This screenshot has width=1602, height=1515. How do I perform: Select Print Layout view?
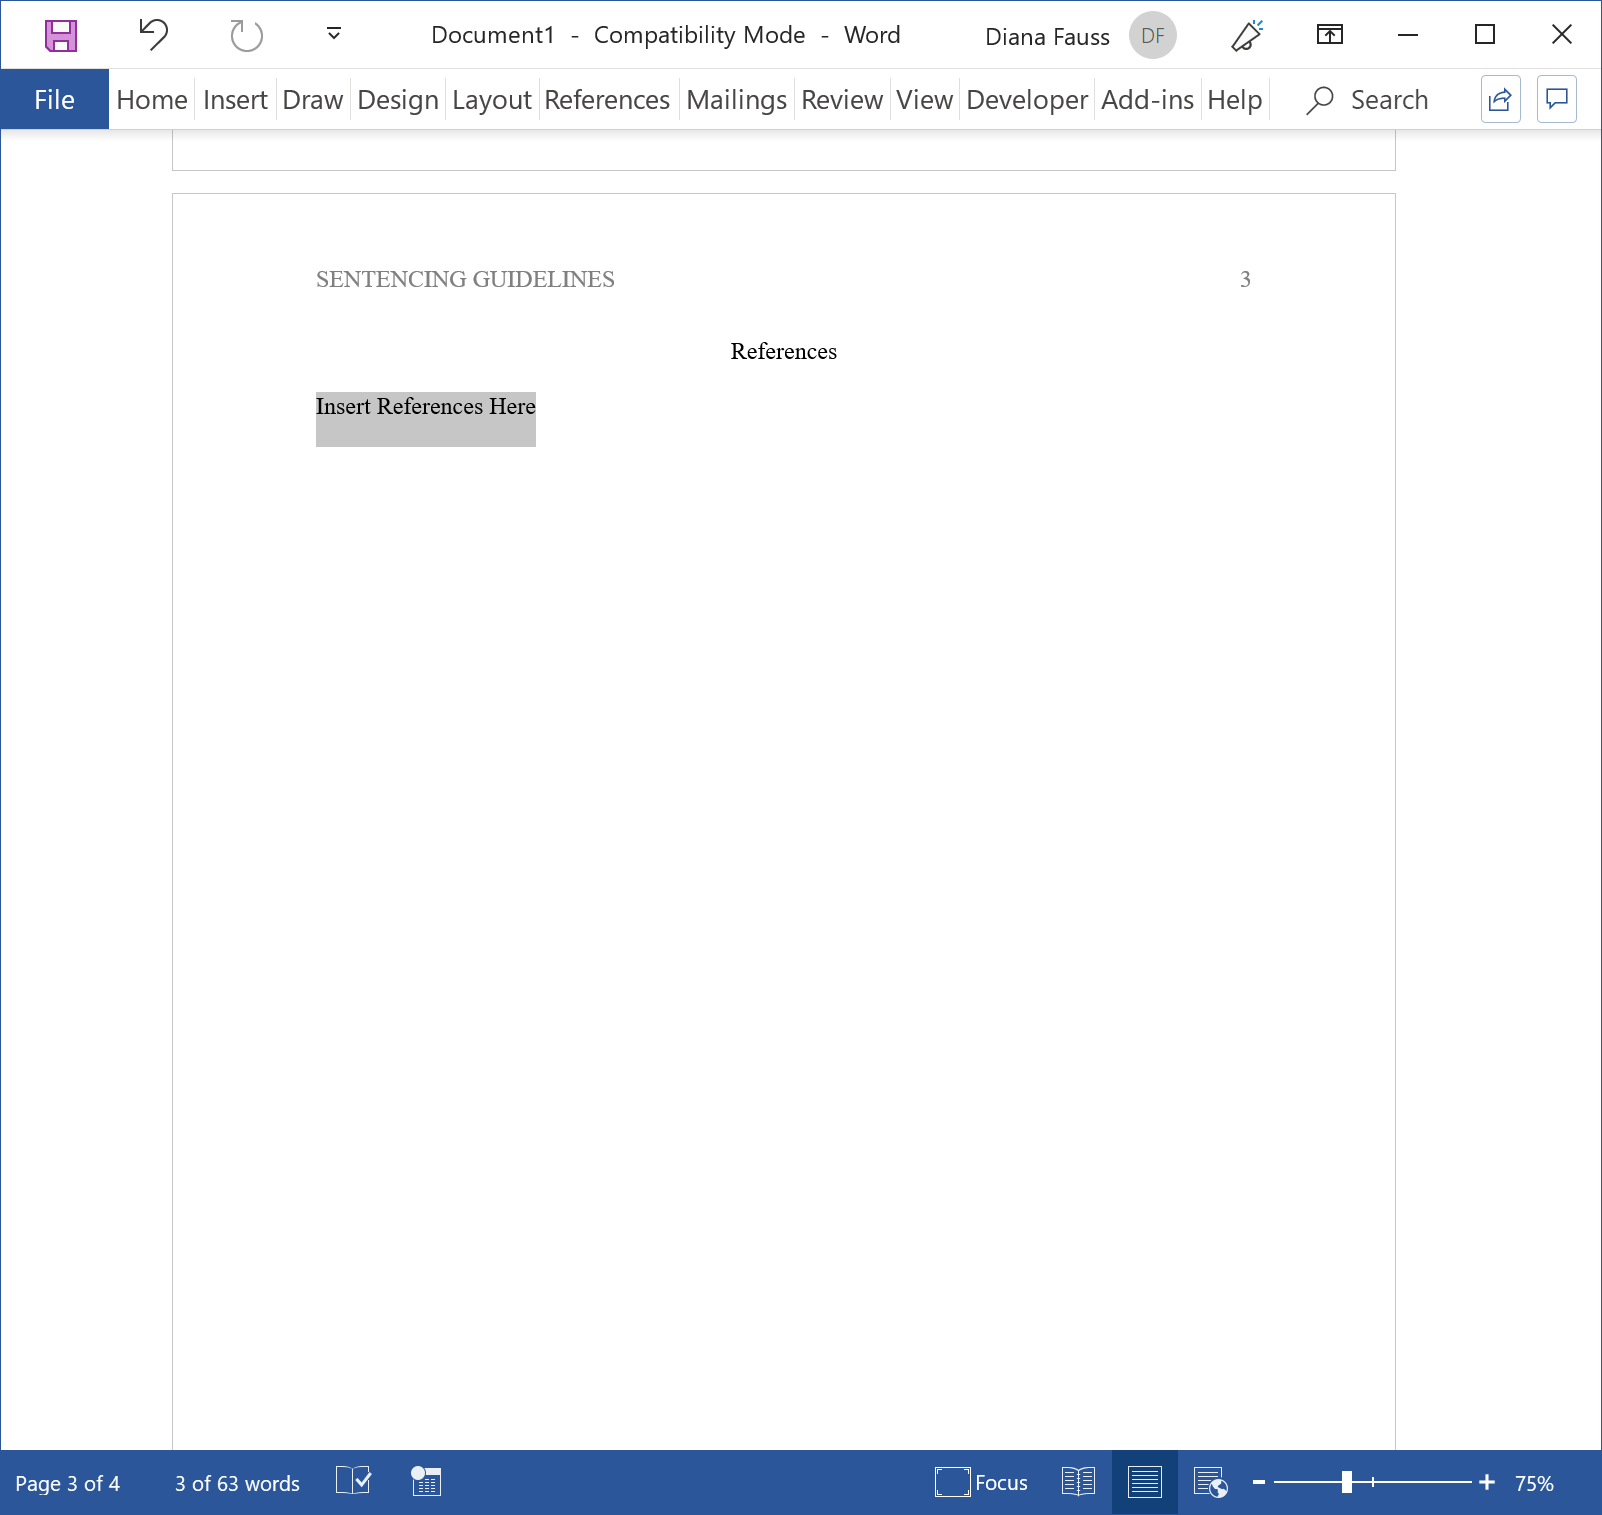pyautogui.click(x=1144, y=1483)
